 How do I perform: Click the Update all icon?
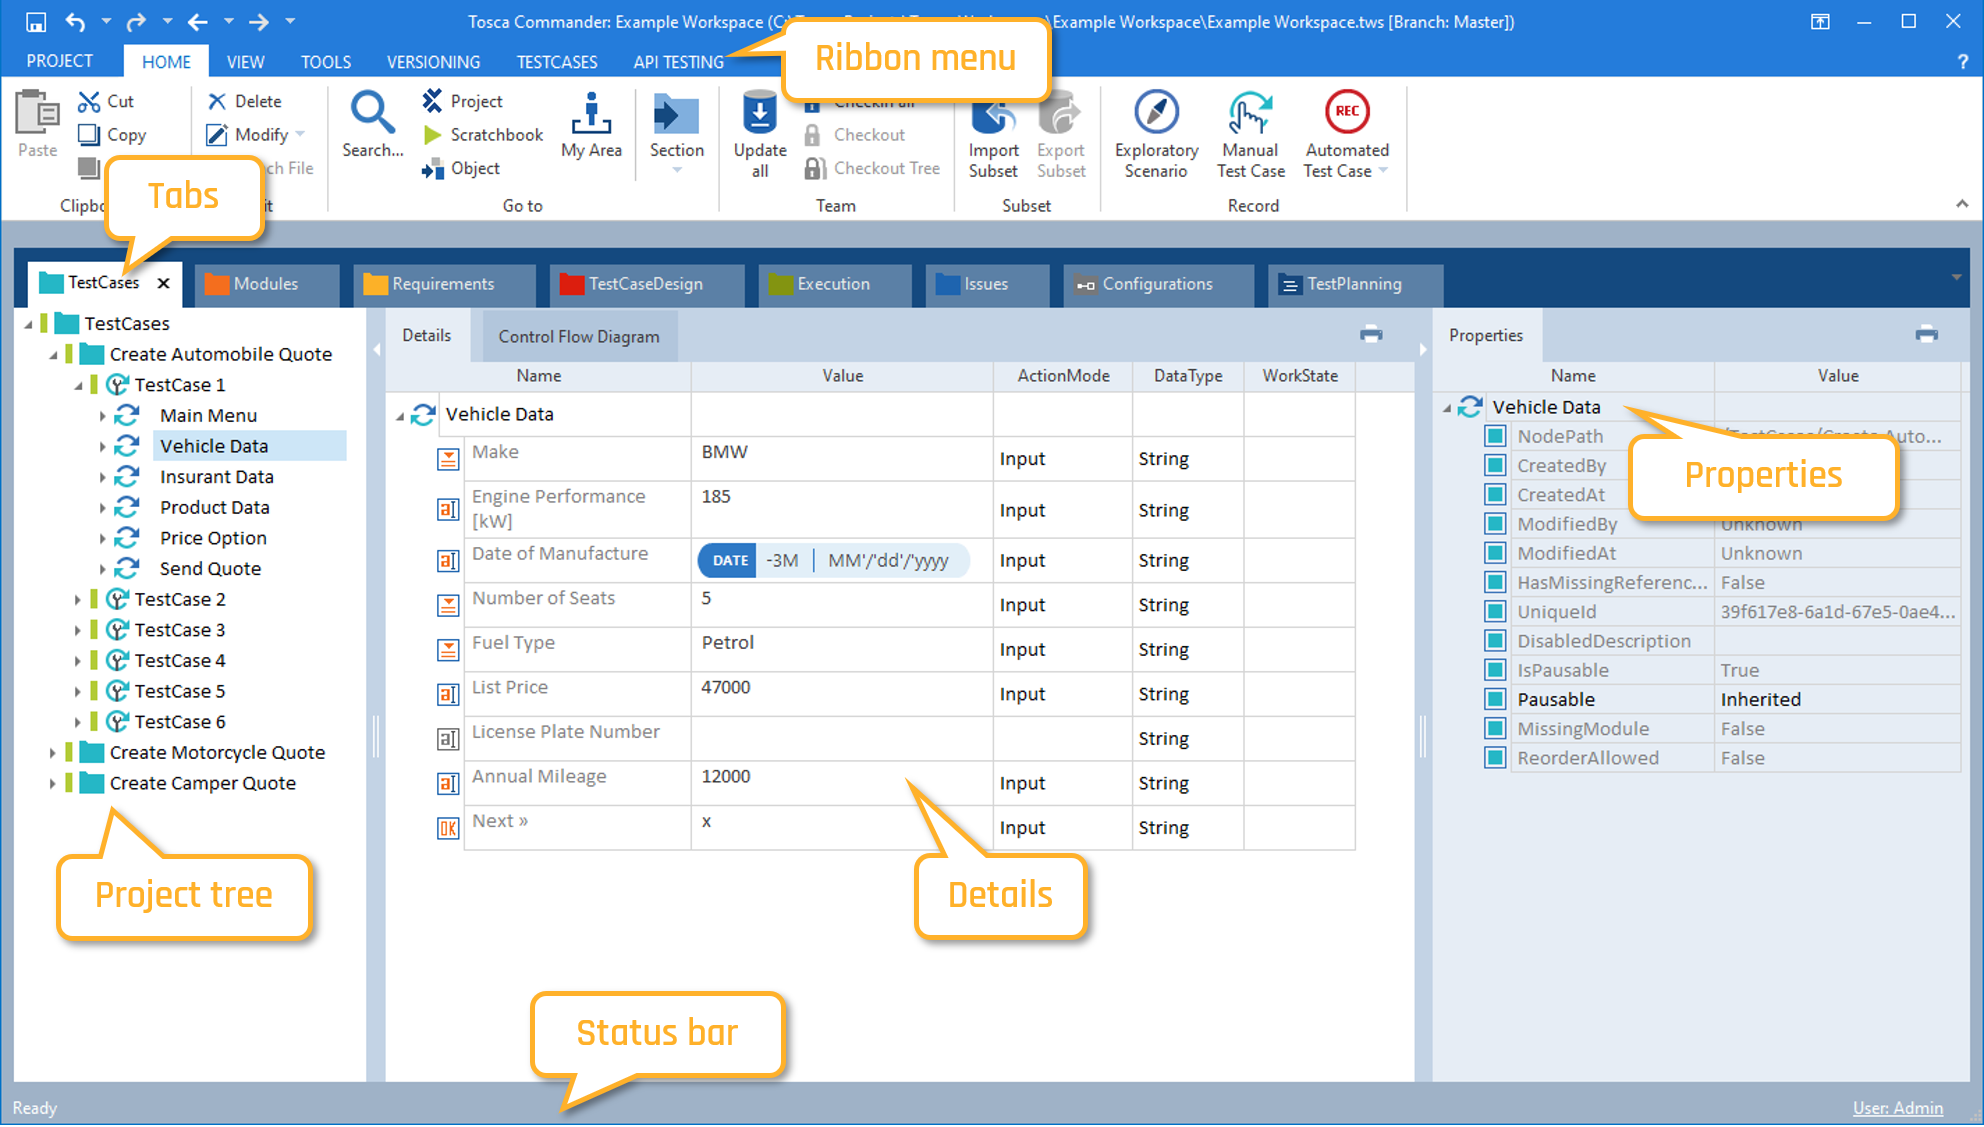pos(759,113)
